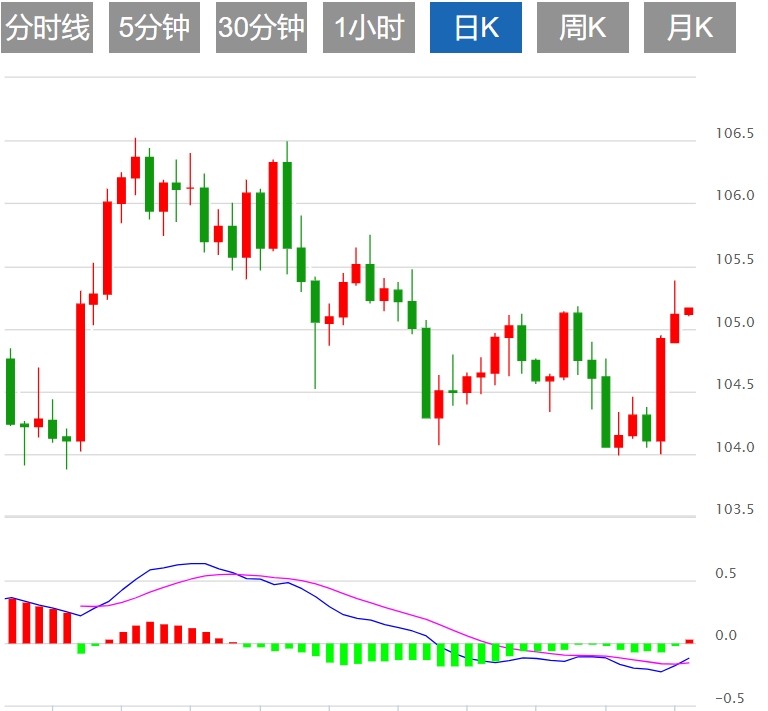Click the 103.5 price axis label
768x711 pixels.
(735, 510)
